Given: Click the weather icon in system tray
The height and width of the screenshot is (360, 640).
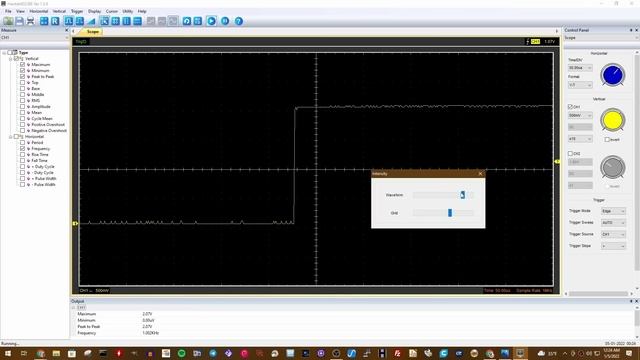Looking at the screenshot, I should (542, 353).
